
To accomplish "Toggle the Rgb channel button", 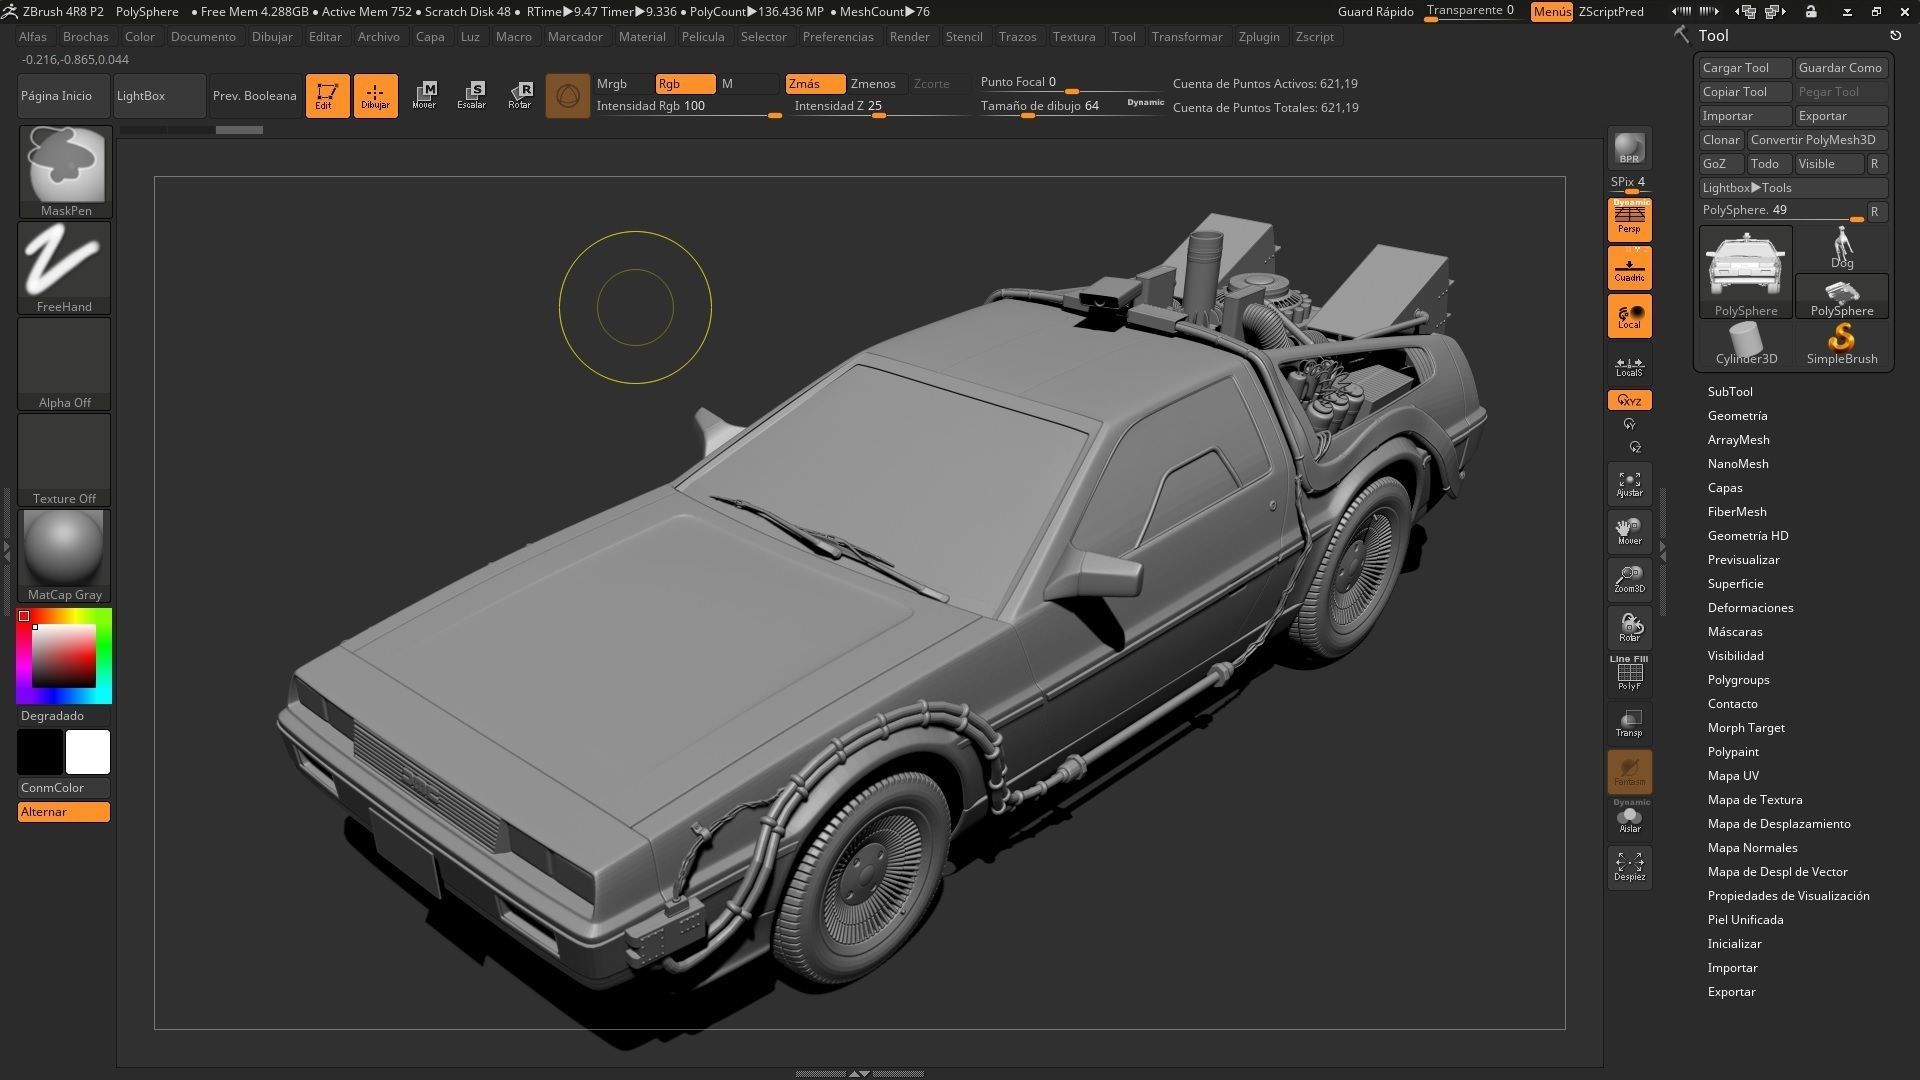I will point(685,84).
